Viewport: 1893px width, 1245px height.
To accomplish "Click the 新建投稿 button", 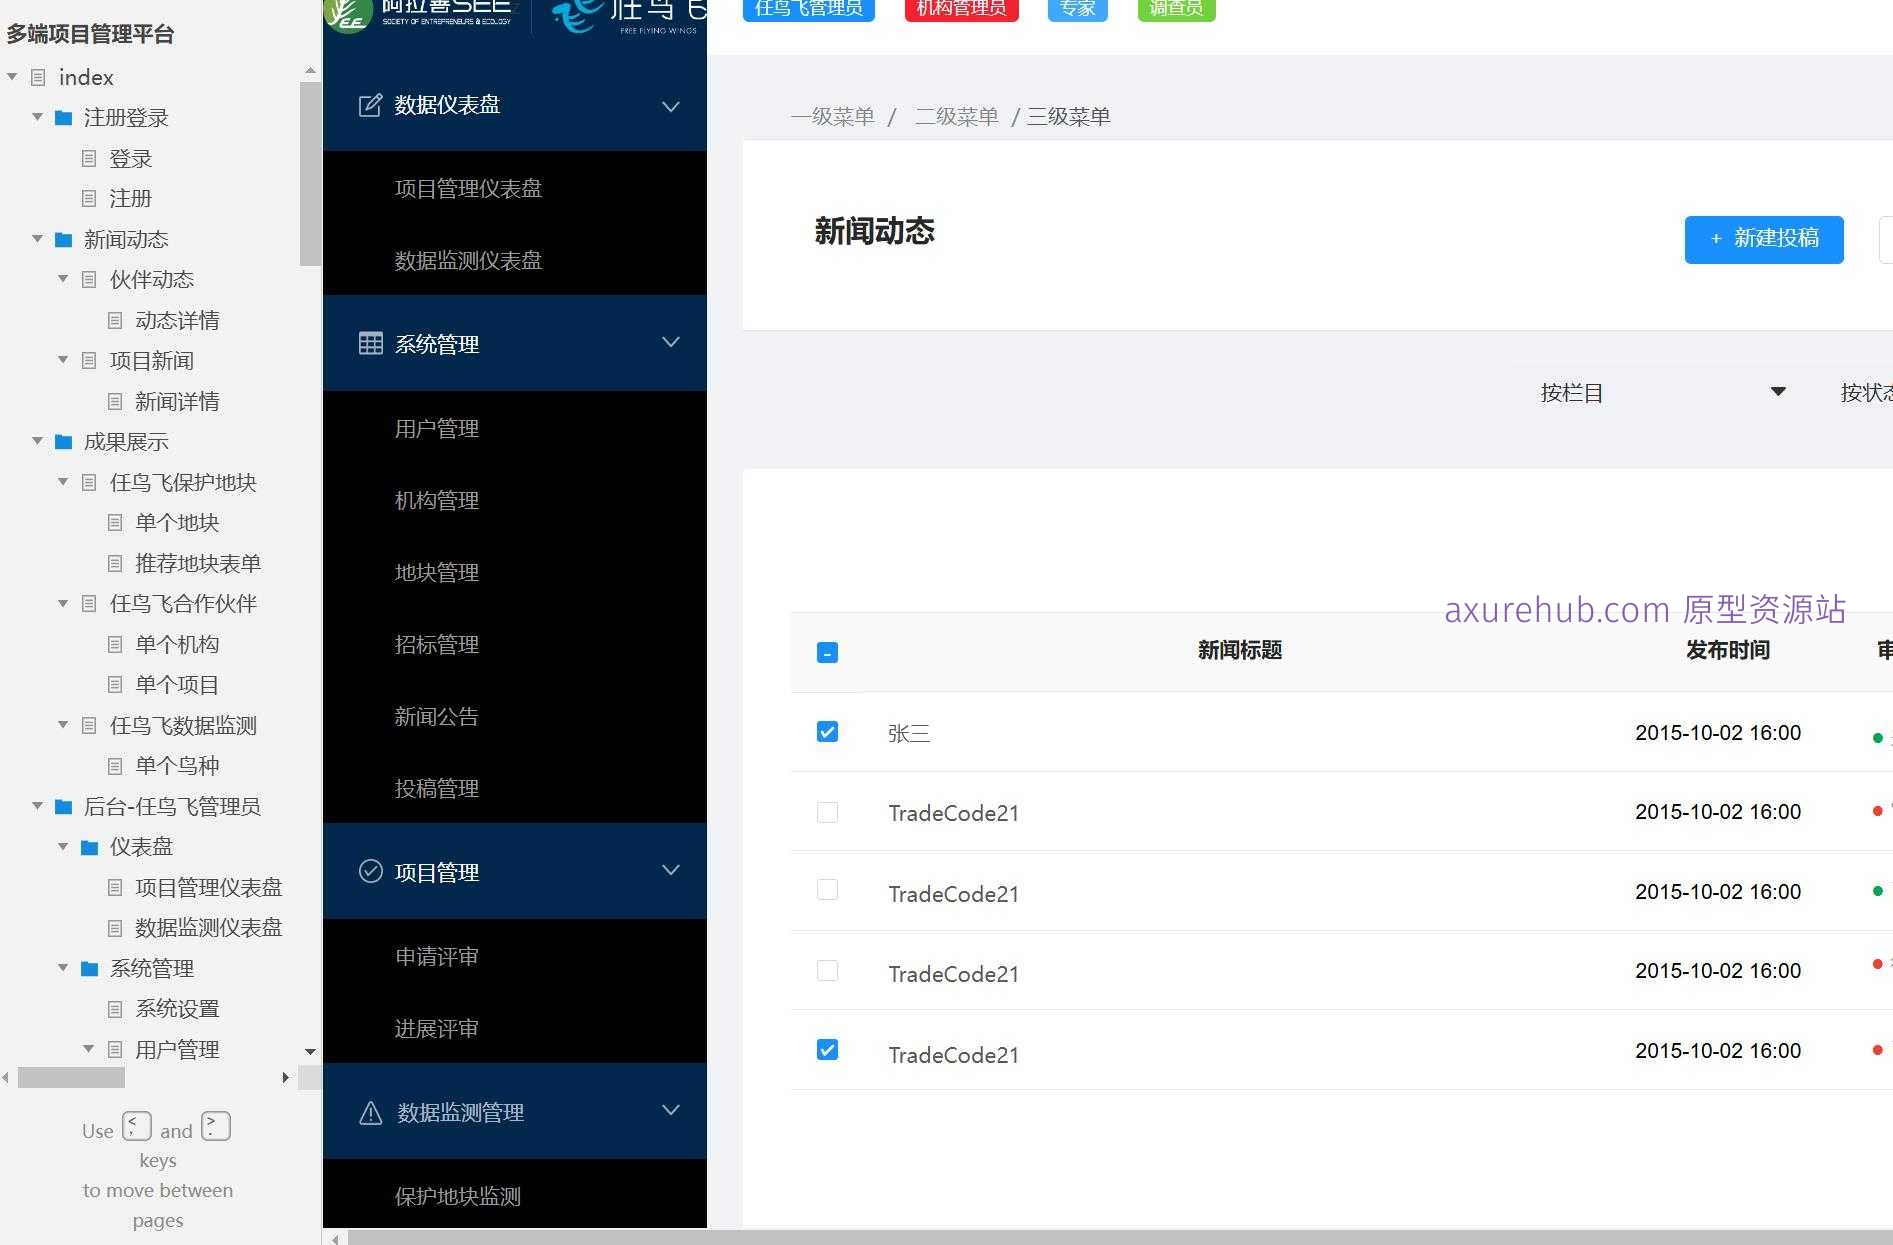I will 1763,239.
